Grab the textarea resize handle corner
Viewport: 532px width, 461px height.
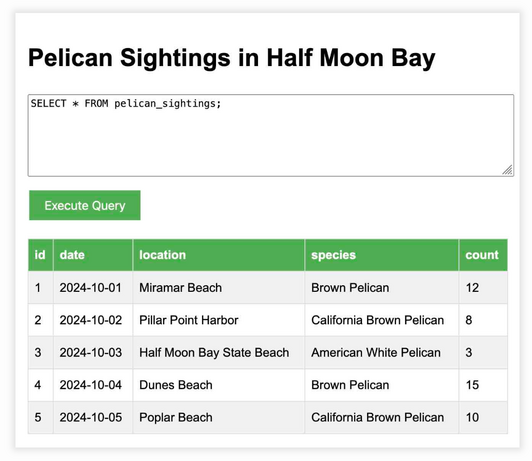click(x=508, y=170)
